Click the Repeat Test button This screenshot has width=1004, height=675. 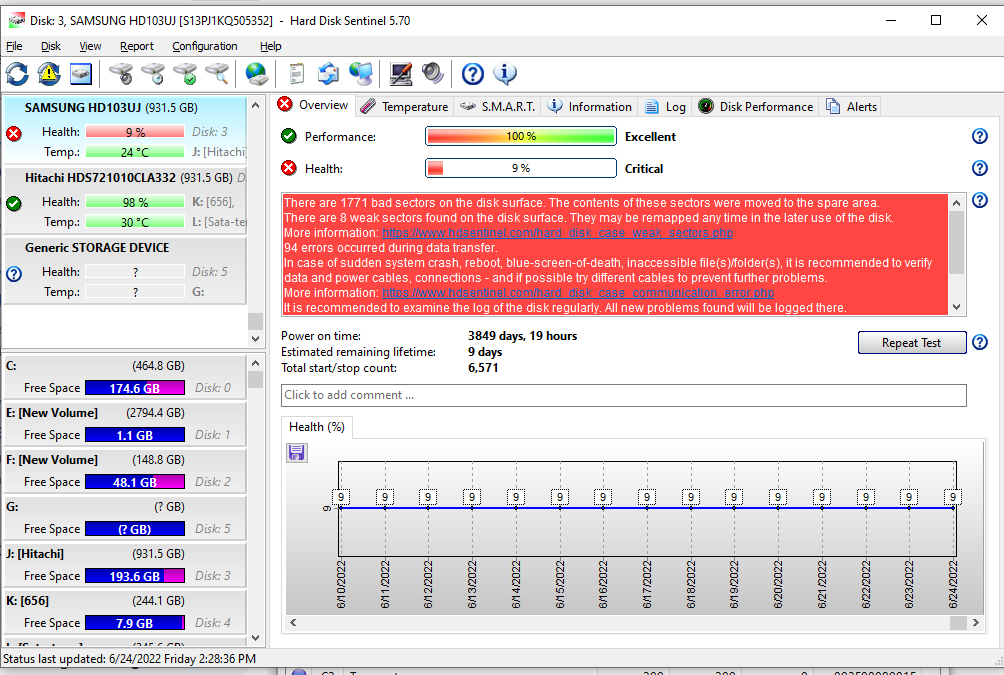click(x=911, y=343)
